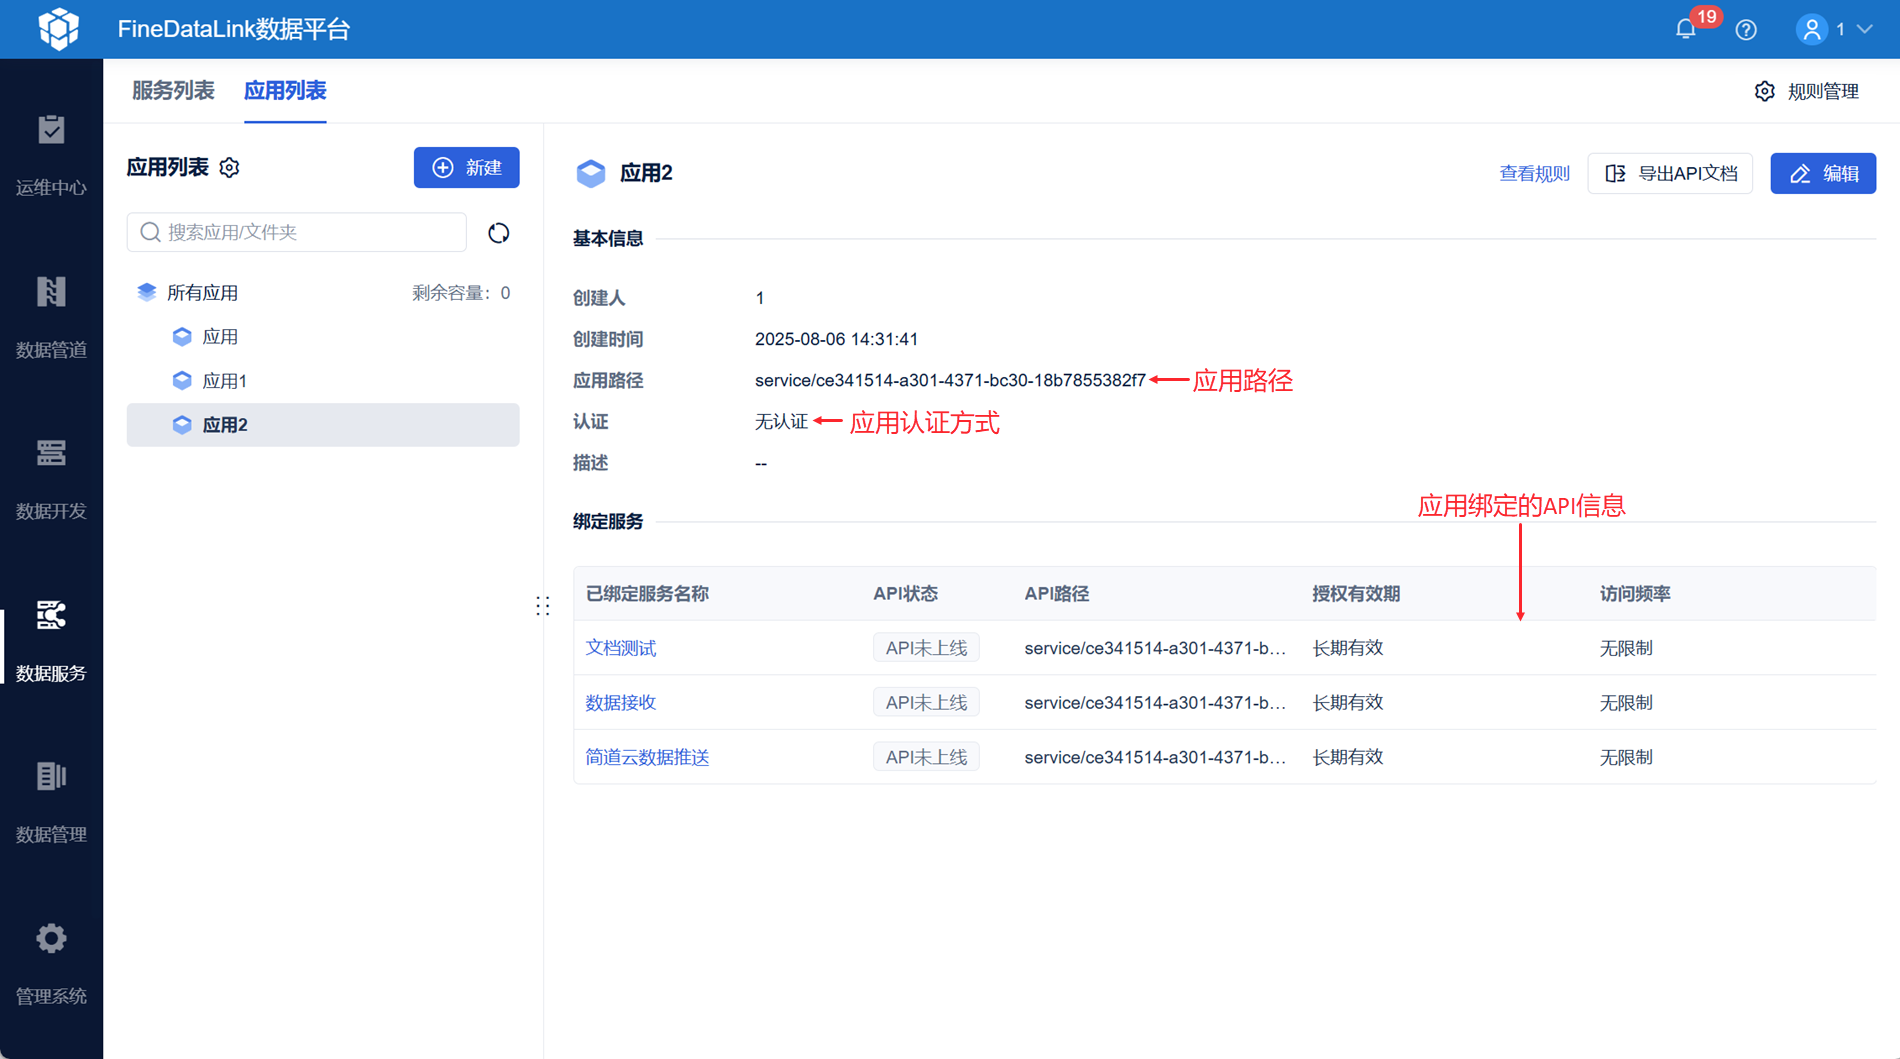Select 应用2 in the app tree

(322, 425)
